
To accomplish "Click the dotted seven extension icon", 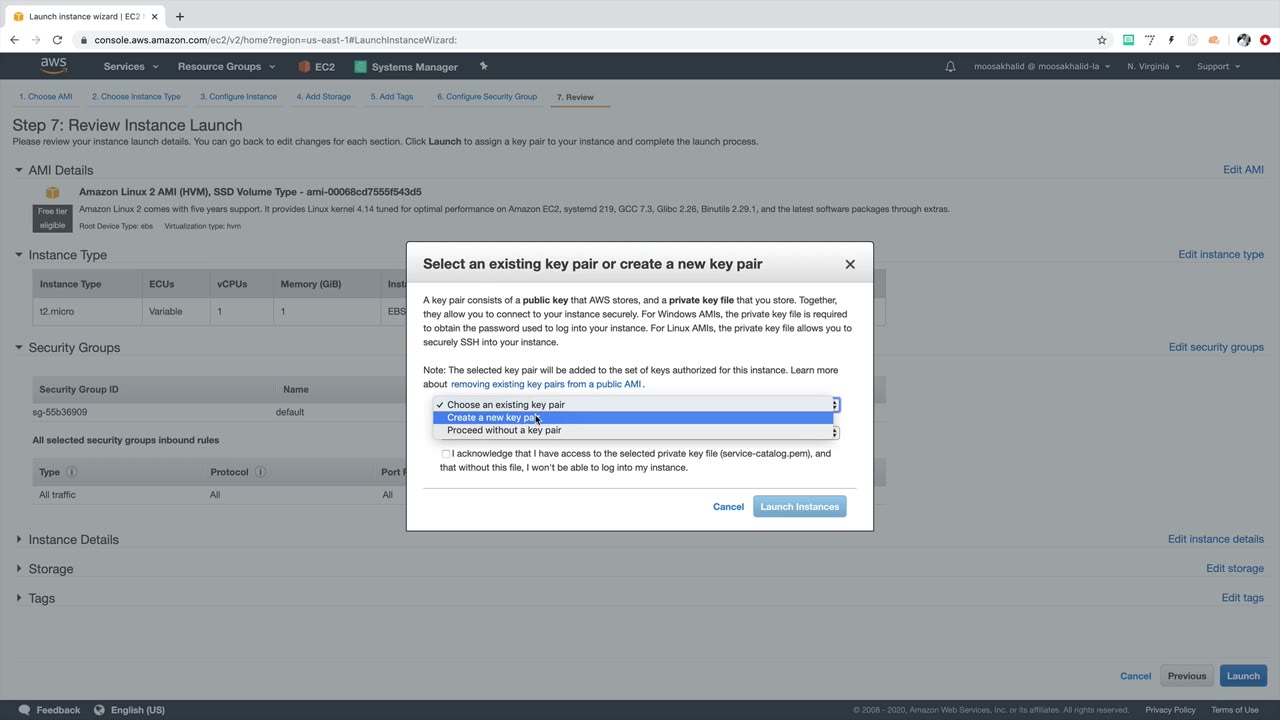I will (1150, 40).
